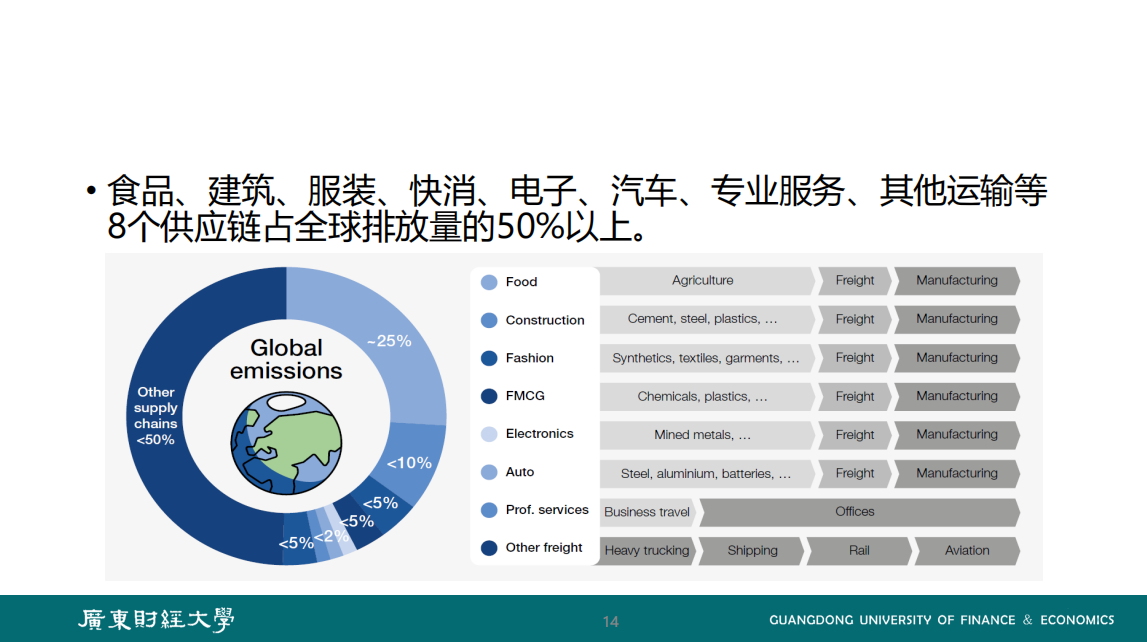1147x642 pixels.
Task: Click the Heavy trucking arrow
Action: (x=646, y=551)
